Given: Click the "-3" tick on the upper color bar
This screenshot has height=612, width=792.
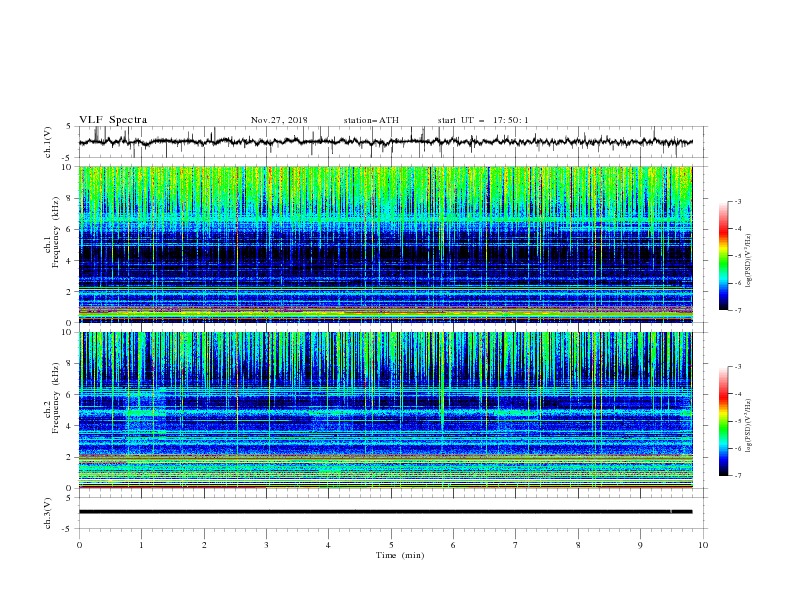Looking at the screenshot, I should click(x=737, y=201).
